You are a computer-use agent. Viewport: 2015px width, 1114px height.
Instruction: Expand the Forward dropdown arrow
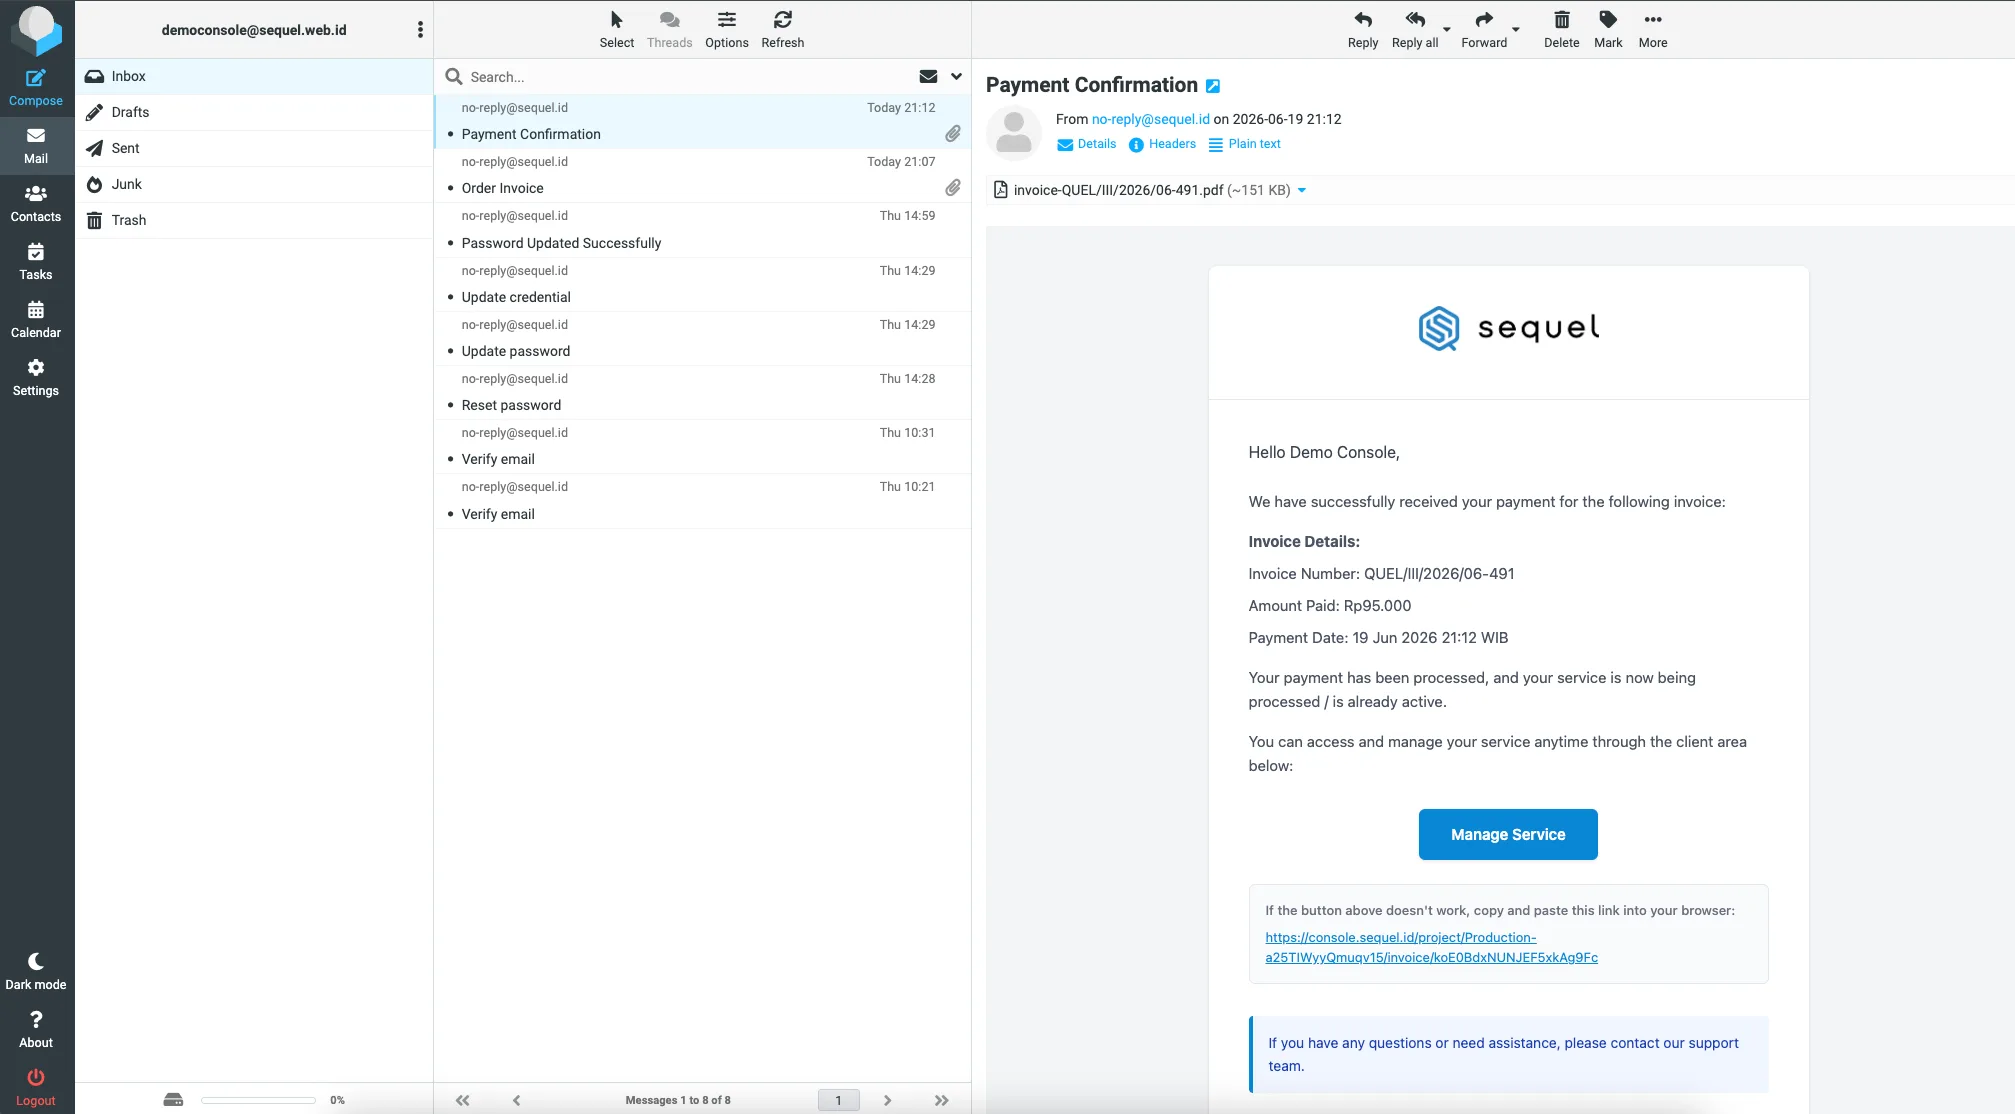pos(1516,30)
